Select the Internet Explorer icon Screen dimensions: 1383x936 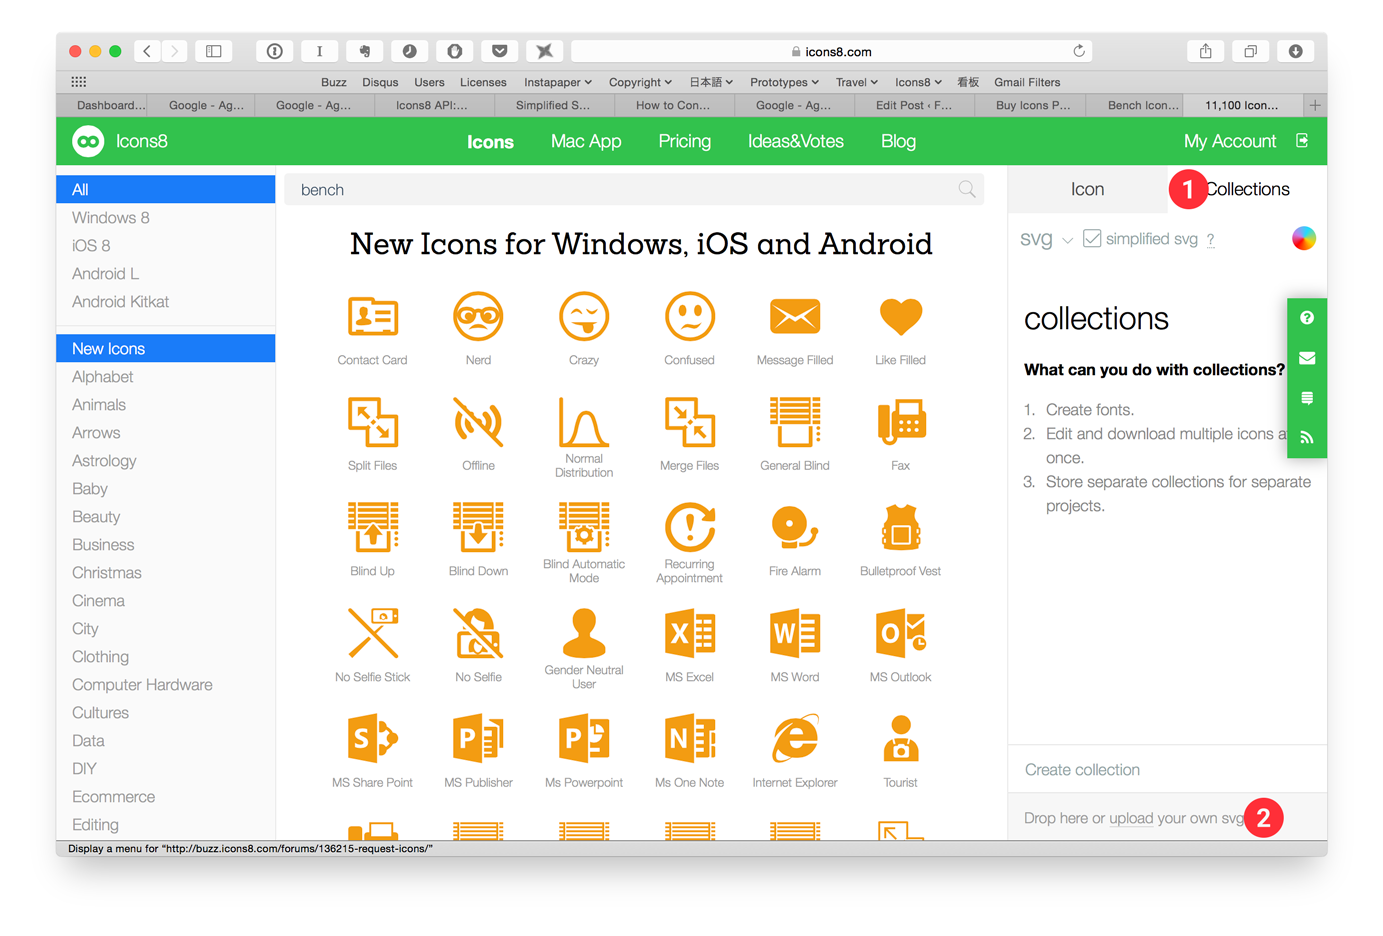[x=794, y=738]
